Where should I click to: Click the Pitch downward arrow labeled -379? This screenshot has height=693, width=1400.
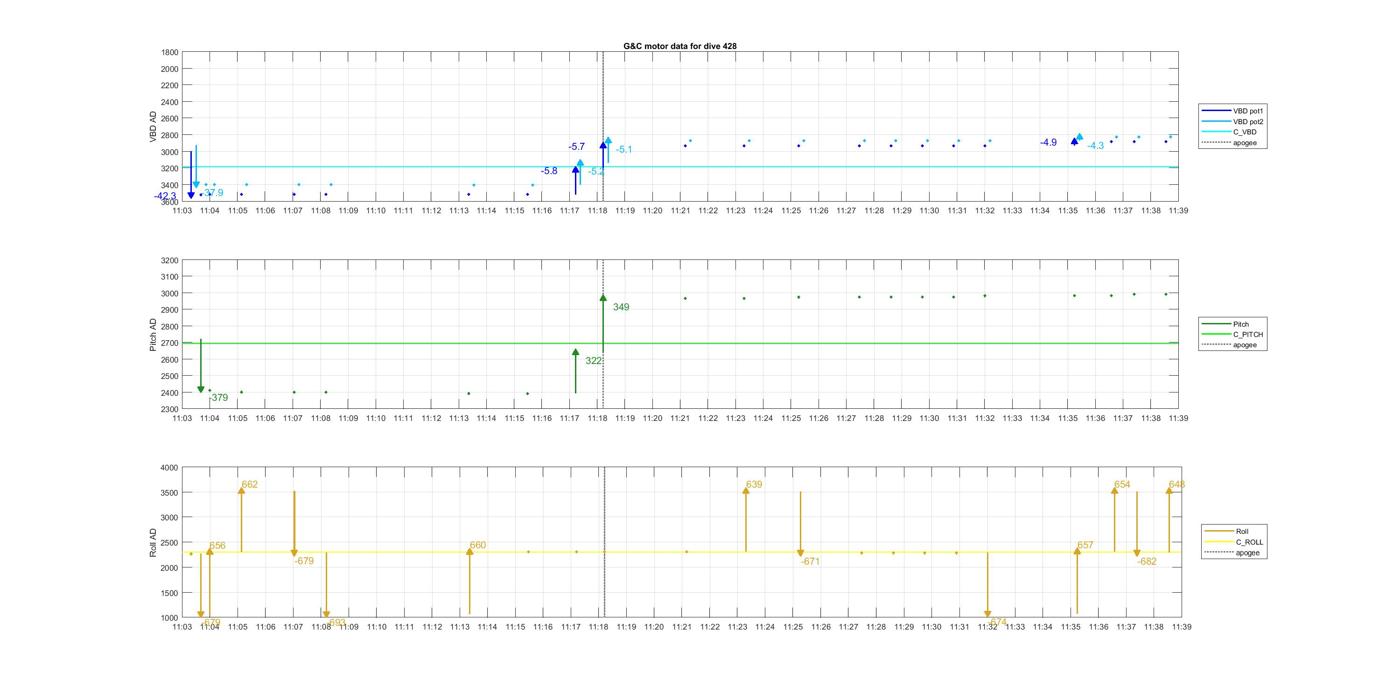point(201,365)
